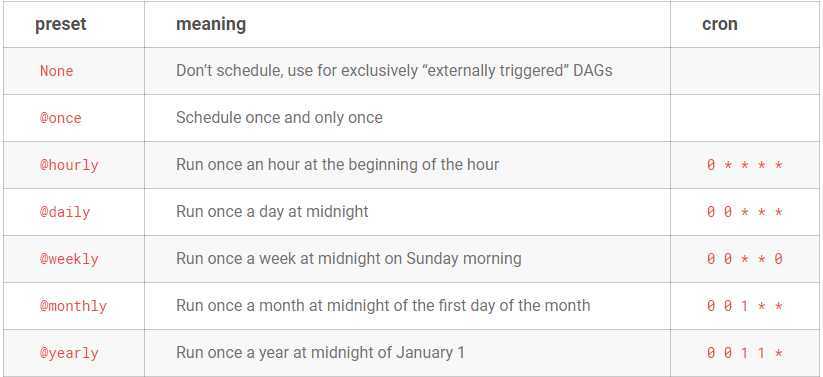Click the weekly cron expression 0 0 * * 0
Screen dimensions: 823x377
(744, 259)
